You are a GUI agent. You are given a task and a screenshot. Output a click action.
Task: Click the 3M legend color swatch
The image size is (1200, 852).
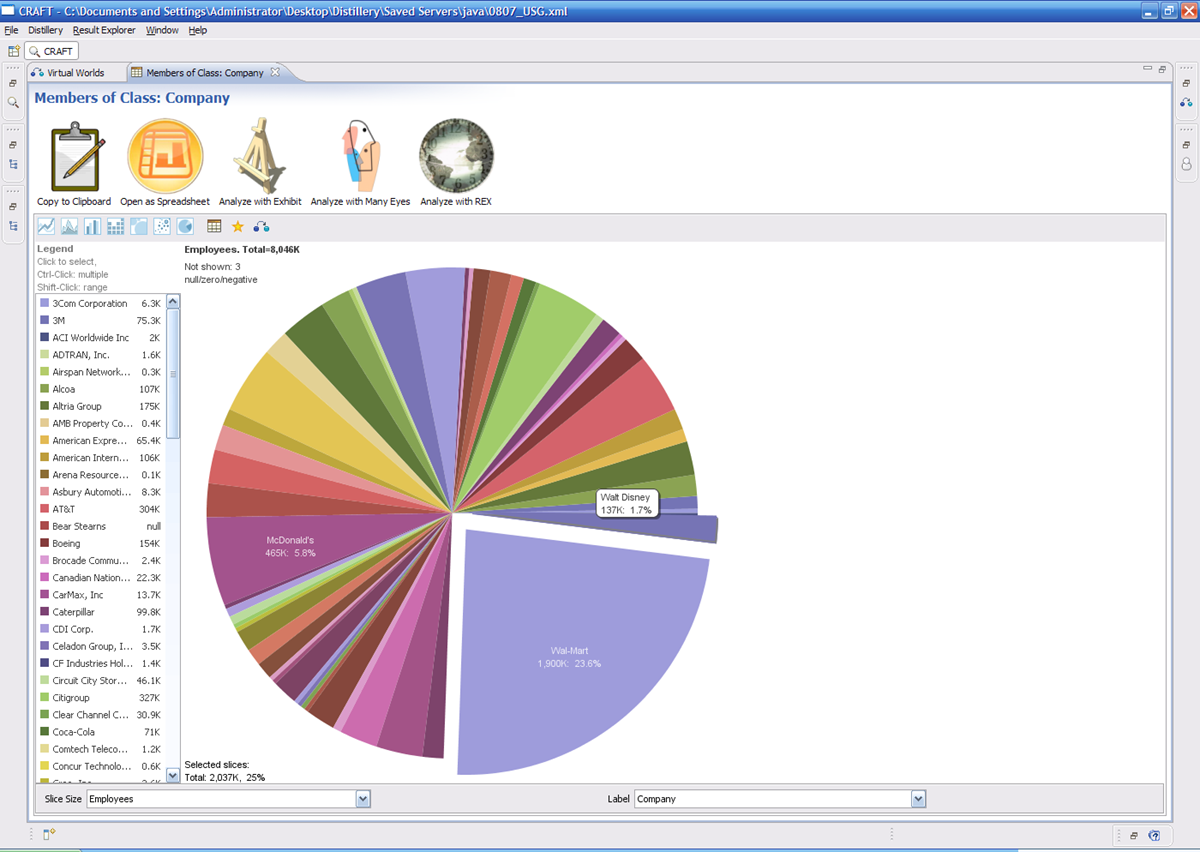[44, 320]
